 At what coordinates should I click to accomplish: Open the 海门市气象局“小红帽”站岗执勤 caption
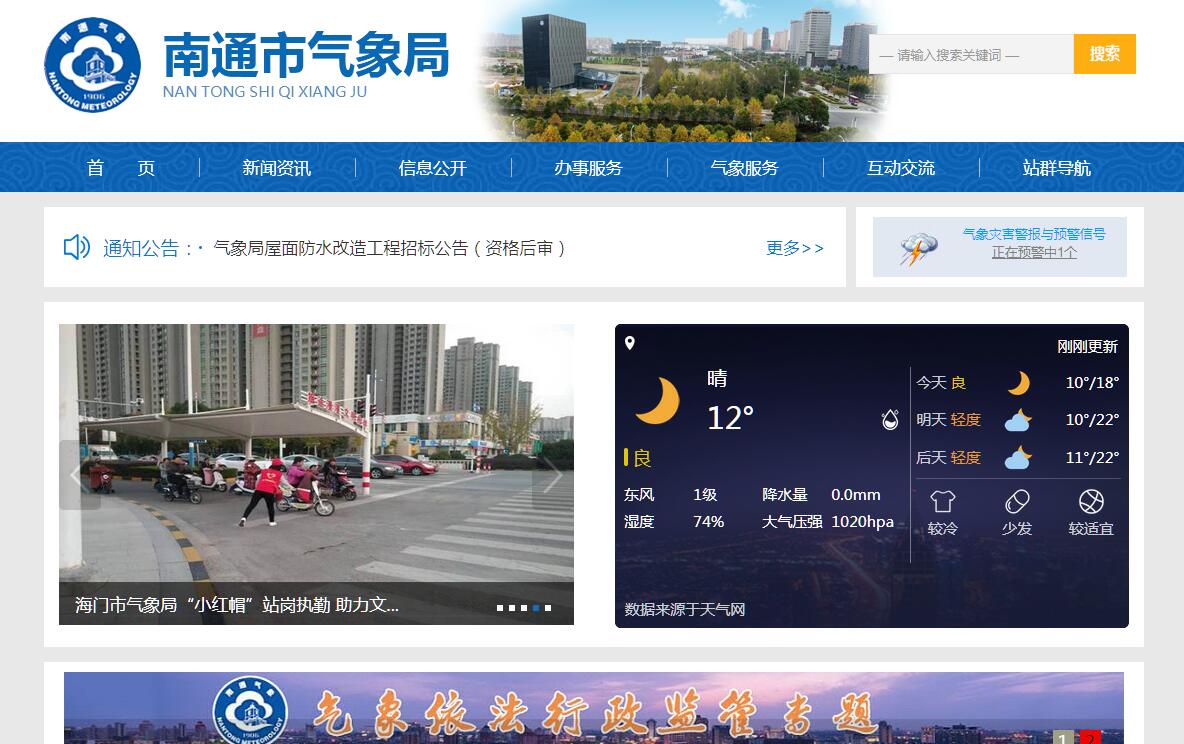point(237,605)
